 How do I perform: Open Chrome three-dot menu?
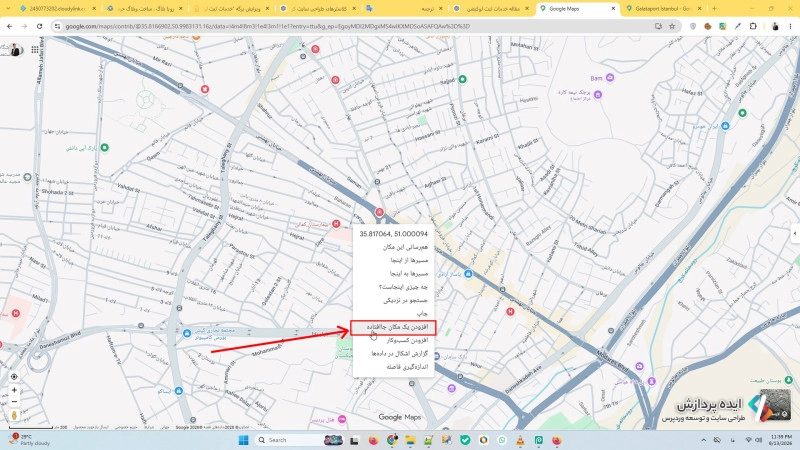tap(790, 26)
